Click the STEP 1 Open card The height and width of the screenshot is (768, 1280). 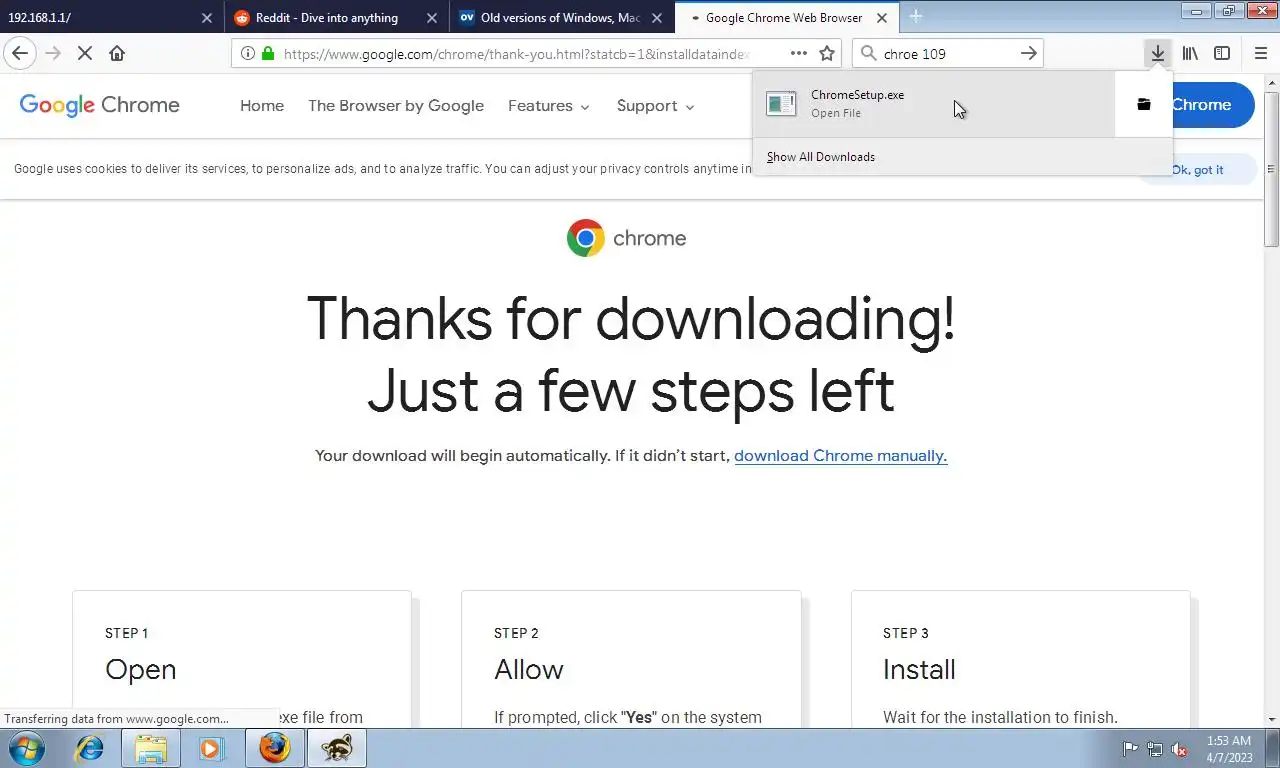point(242,660)
